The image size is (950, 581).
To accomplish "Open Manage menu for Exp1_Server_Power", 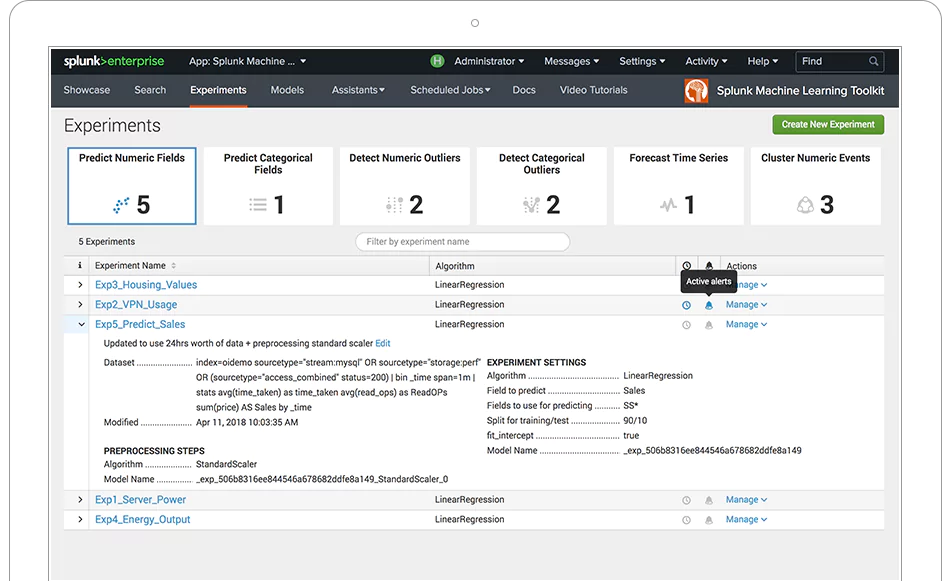I will click(746, 500).
